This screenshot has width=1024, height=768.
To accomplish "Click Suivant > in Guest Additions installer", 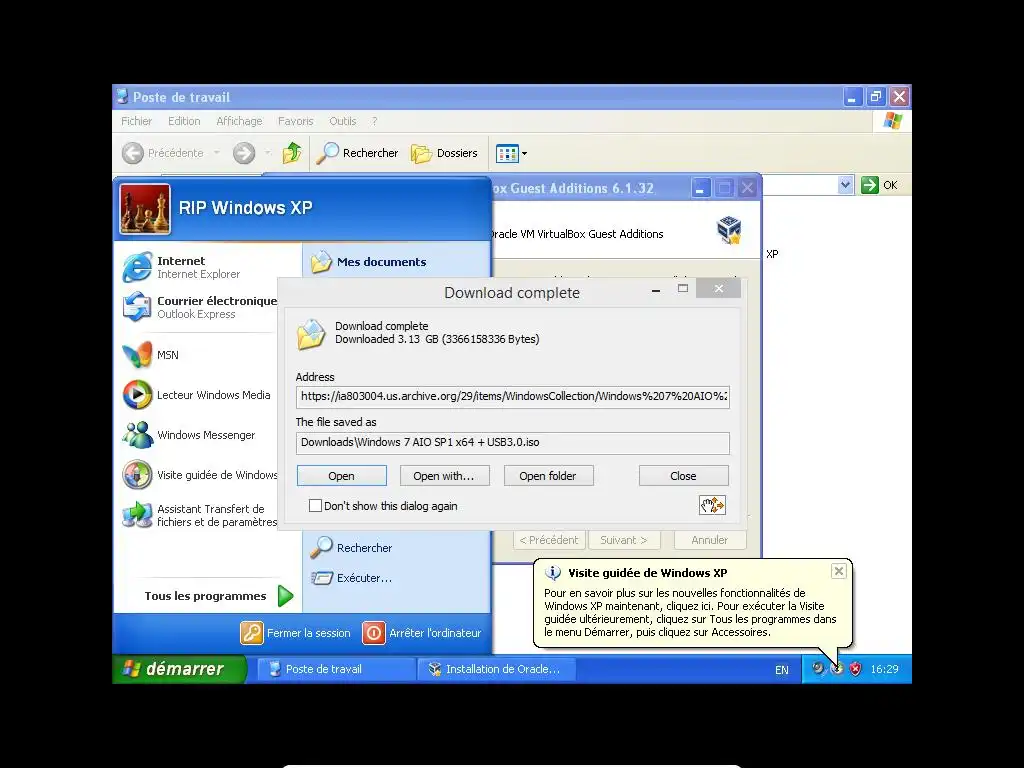I will point(624,540).
